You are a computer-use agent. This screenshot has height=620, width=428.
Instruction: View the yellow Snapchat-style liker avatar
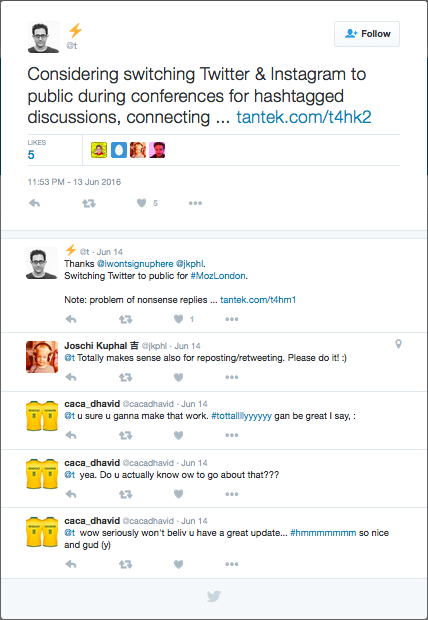[x=99, y=150]
